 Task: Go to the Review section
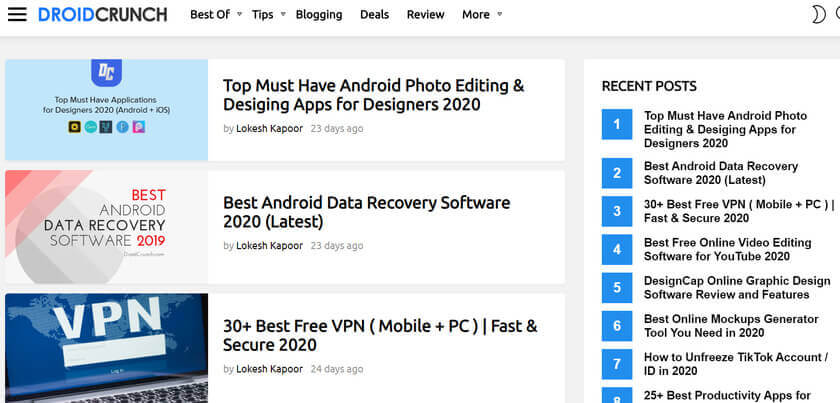click(425, 14)
